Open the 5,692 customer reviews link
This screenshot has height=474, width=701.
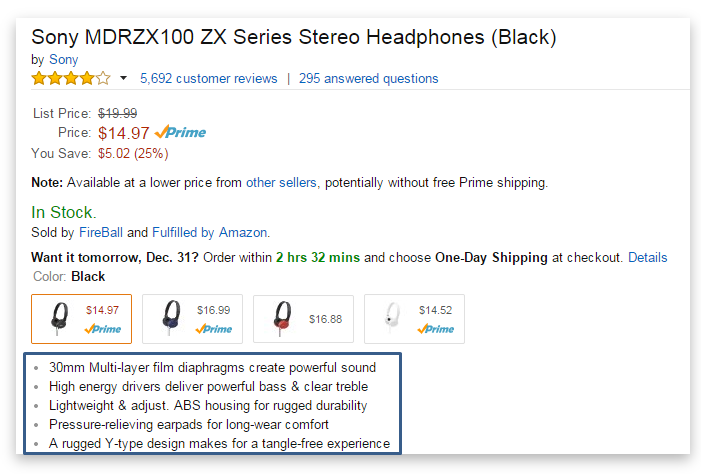(x=209, y=78)
